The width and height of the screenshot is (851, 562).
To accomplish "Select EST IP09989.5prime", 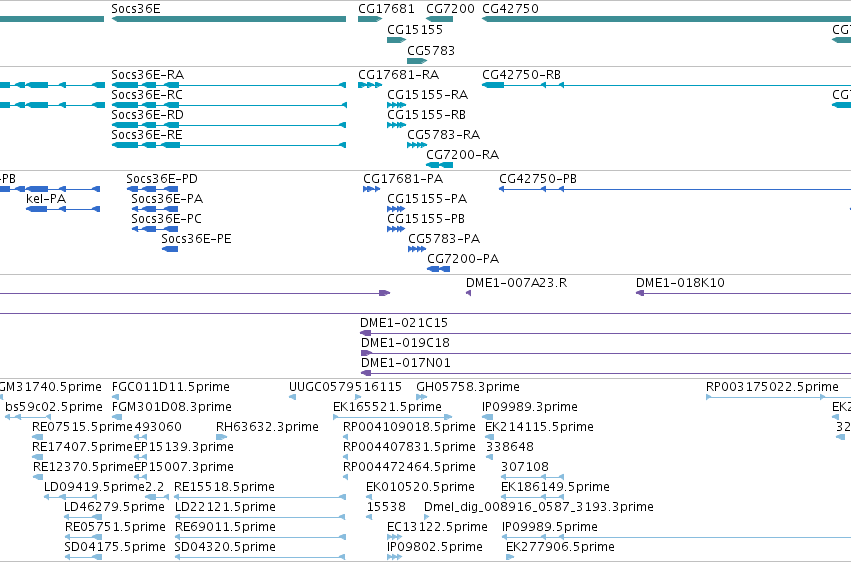I will coord(676,538).
